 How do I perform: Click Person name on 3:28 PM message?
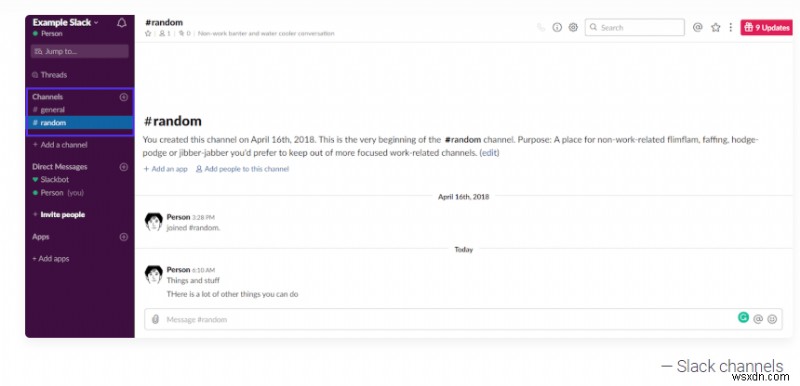pyautogui.click(x=178, y=217)
